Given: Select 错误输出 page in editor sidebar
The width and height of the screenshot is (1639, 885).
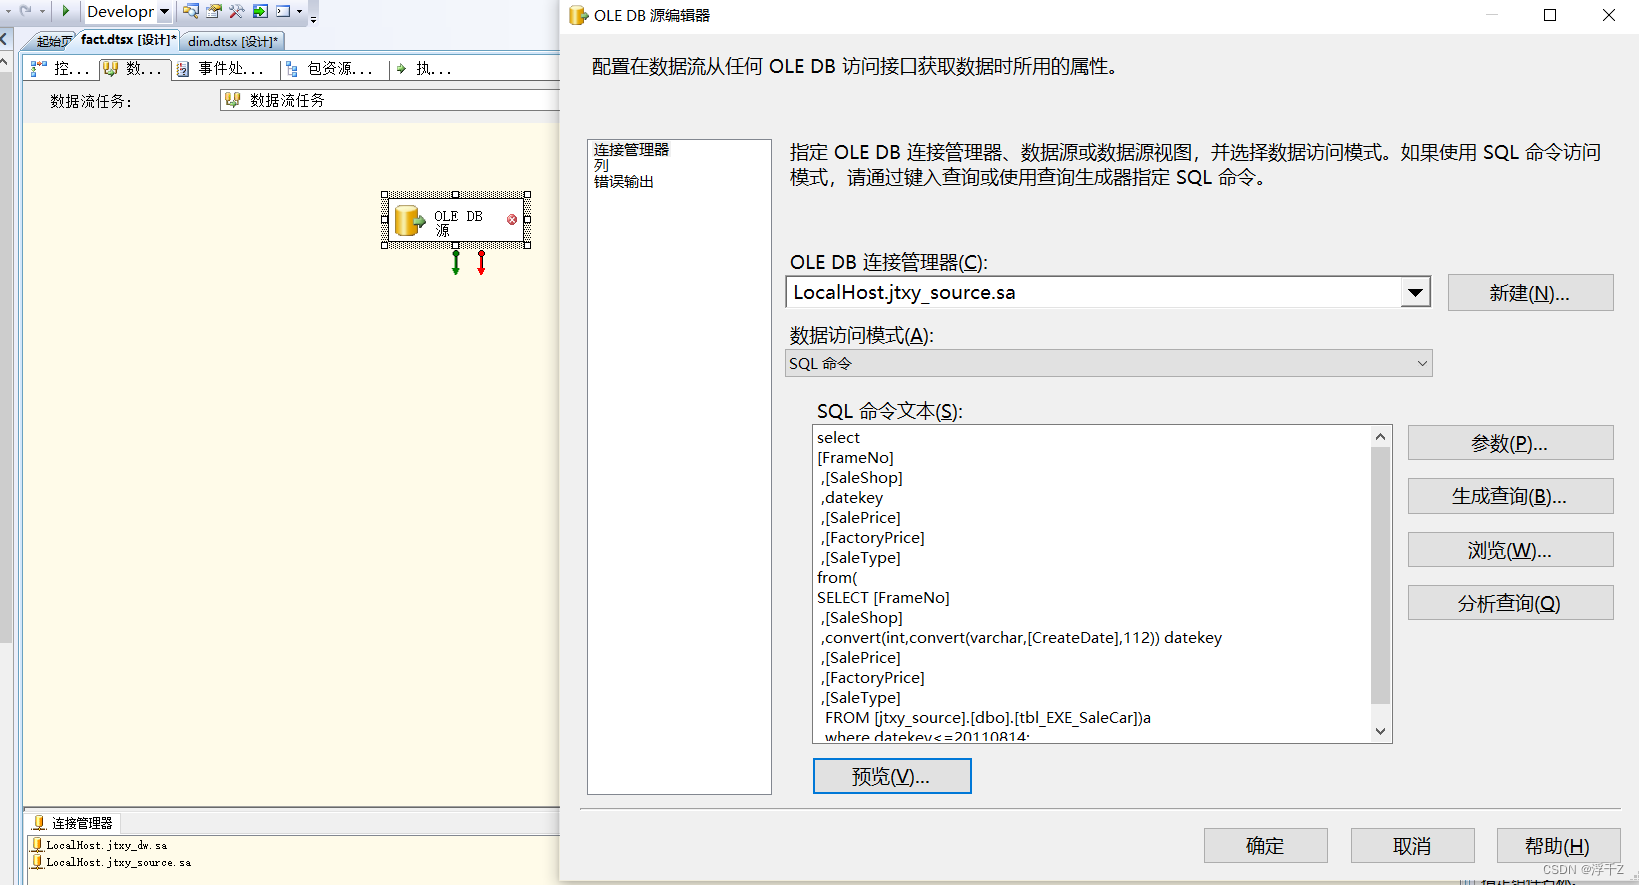Looking at the screenshot, I should [623, 181].
